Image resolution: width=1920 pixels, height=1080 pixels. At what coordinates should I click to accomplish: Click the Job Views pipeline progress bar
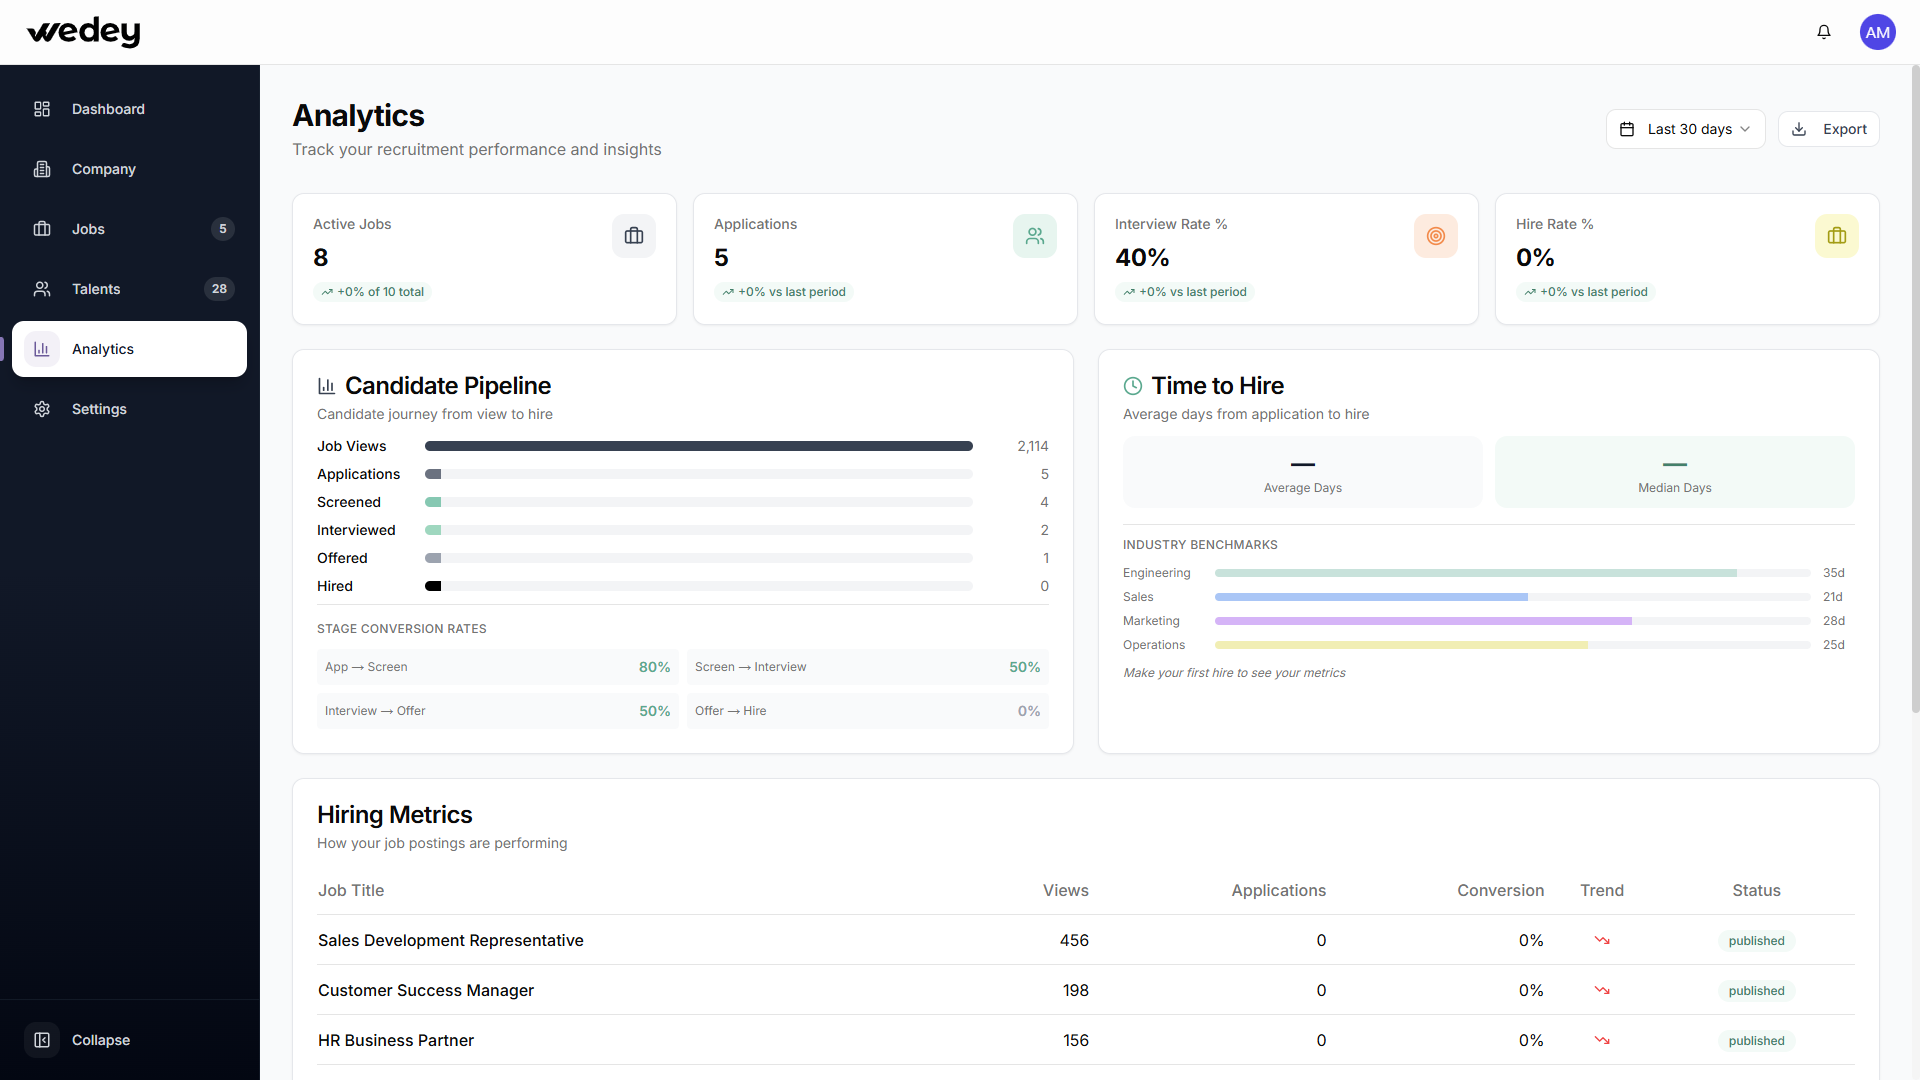click(x=698, y=446)
